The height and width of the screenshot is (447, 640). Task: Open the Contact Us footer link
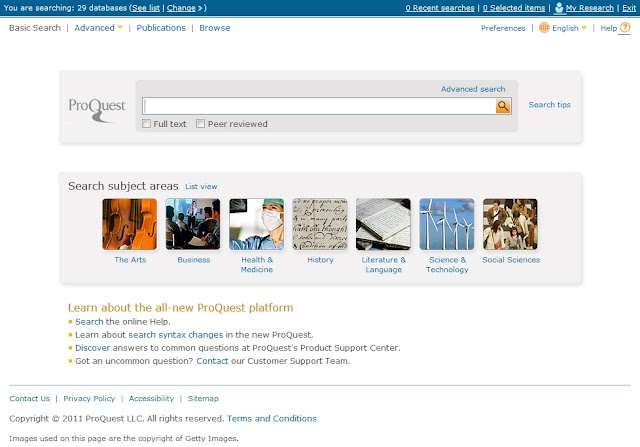point(29,398)
